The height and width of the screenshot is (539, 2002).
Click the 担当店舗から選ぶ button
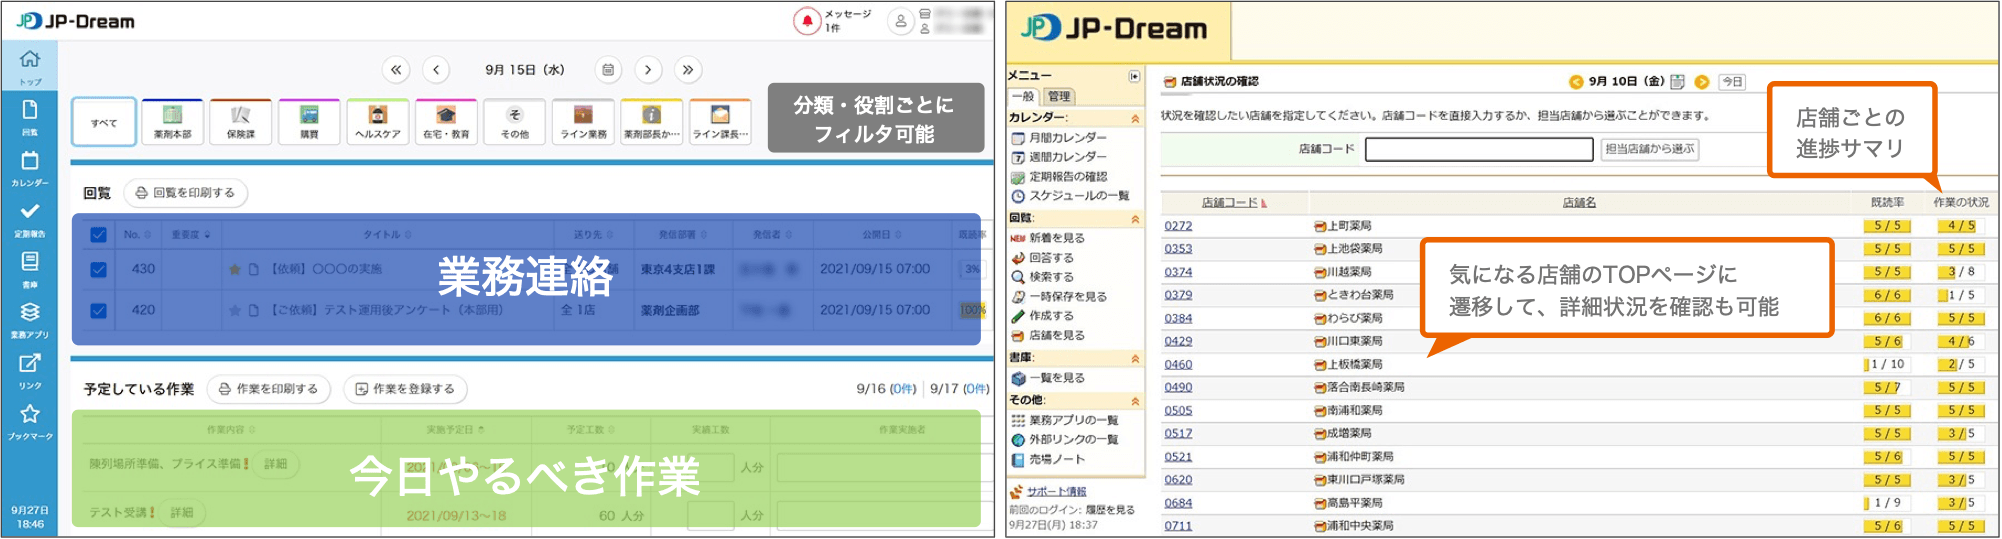[x=1649, y=149]
